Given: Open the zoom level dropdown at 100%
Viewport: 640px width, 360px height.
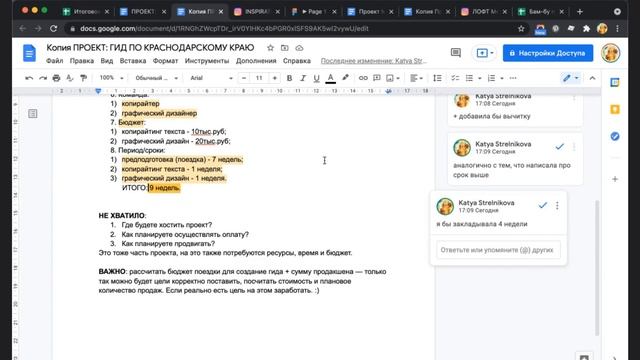Looking at the screenshot, I should (111, 78).
